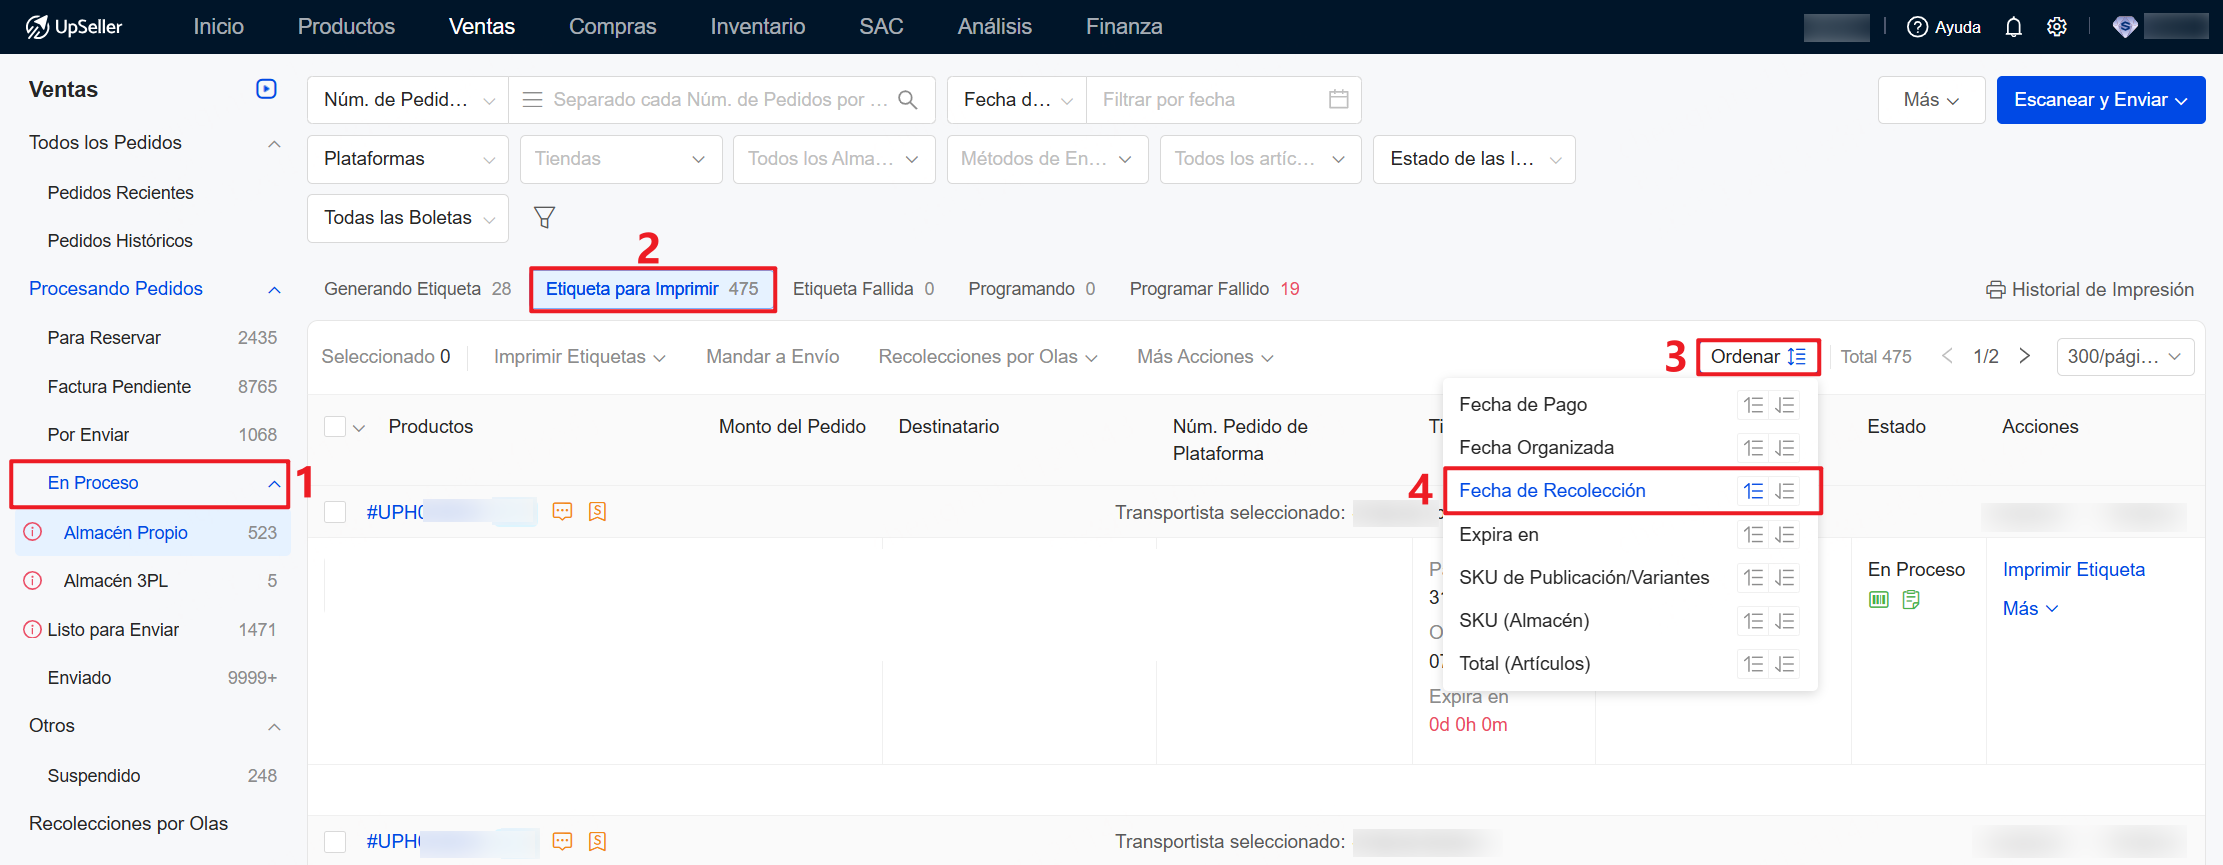Open Historial de Impresión link
This screenshot has width=2223, height=865.
coord(2090,290)
